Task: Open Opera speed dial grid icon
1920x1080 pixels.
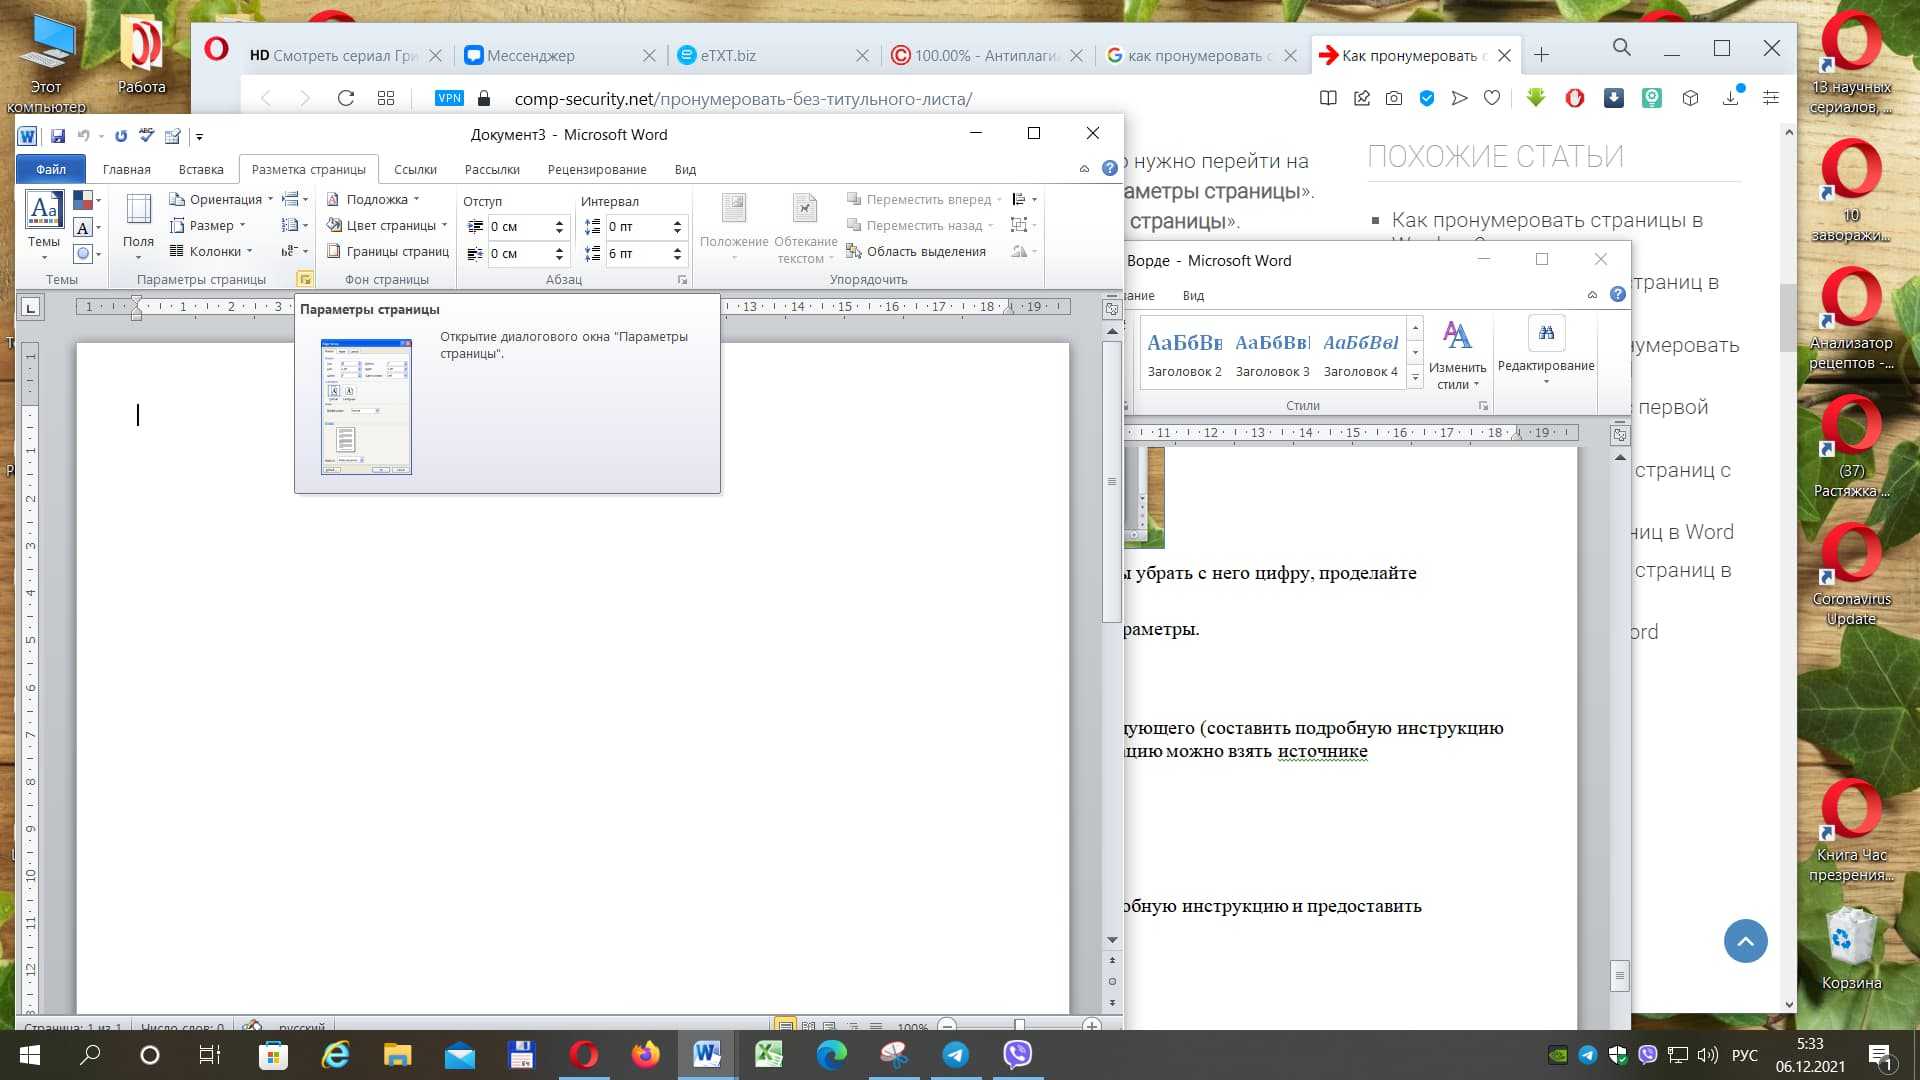Action: coord(386,98)
